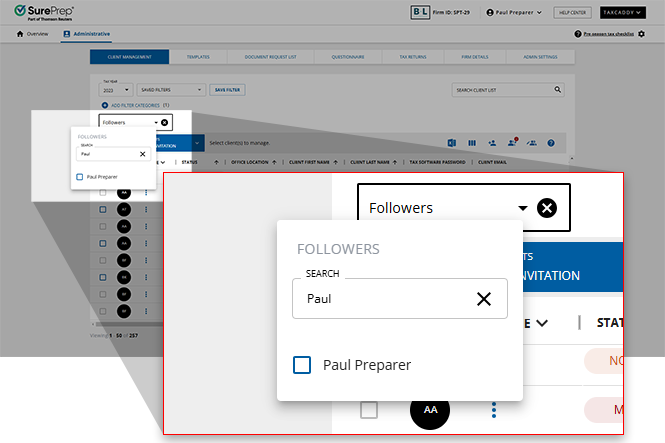Screen dimensions: 665x443
Task: Open the Paul Preparer account menu
Action: (514, 13)
